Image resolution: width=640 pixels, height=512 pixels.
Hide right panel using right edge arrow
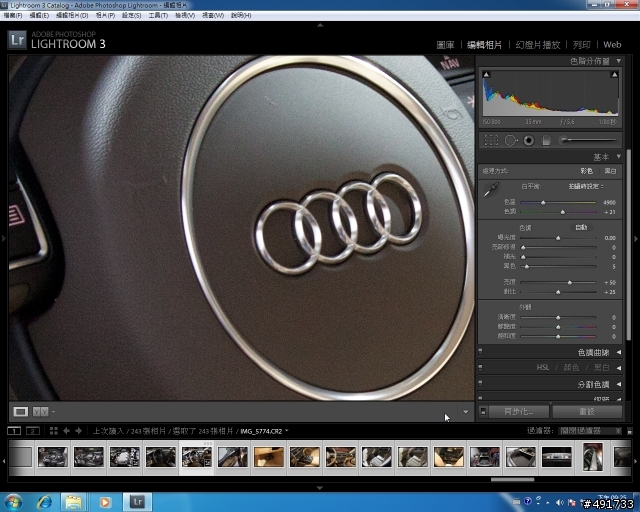pos(636,239)
